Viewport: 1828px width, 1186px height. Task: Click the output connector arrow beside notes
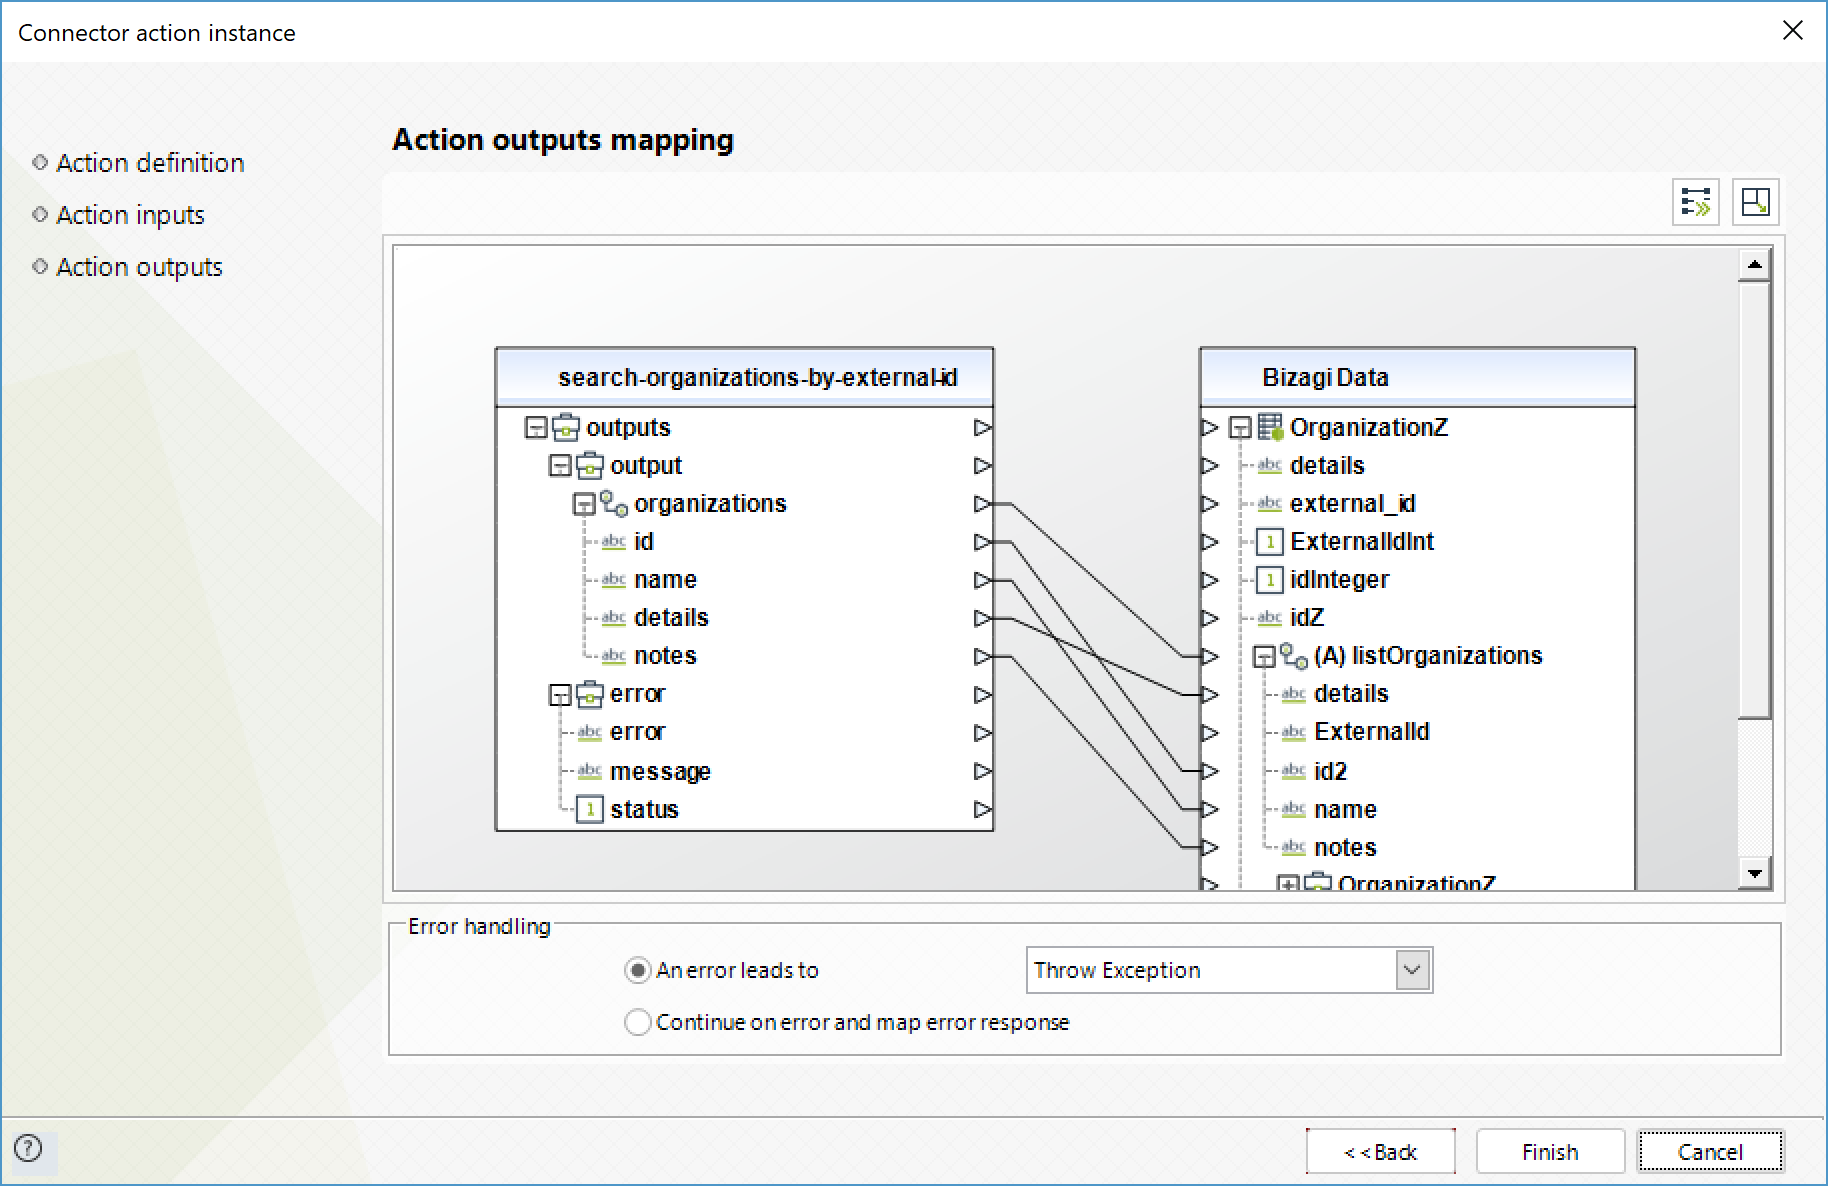[983, 656]
